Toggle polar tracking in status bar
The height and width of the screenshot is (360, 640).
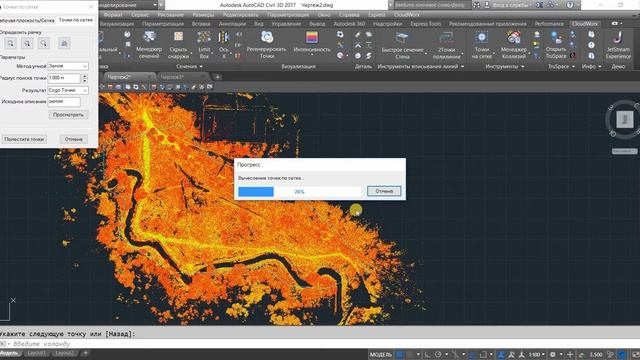pos(438,354)
